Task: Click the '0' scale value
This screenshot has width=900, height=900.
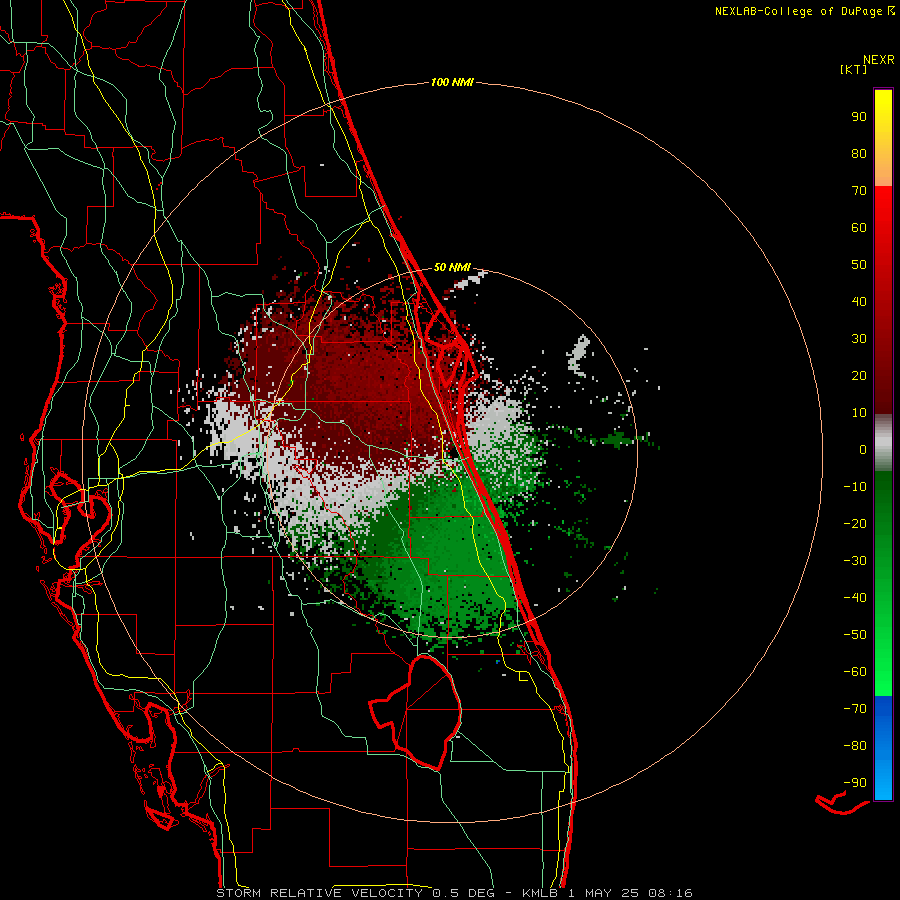Action: (863, 450)
